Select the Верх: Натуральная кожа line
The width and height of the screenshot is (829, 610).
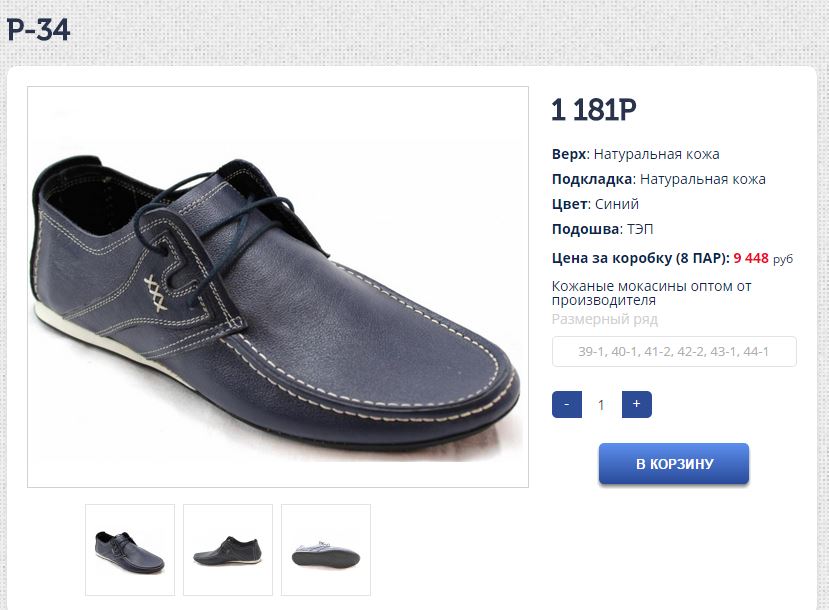pos(636,154)
